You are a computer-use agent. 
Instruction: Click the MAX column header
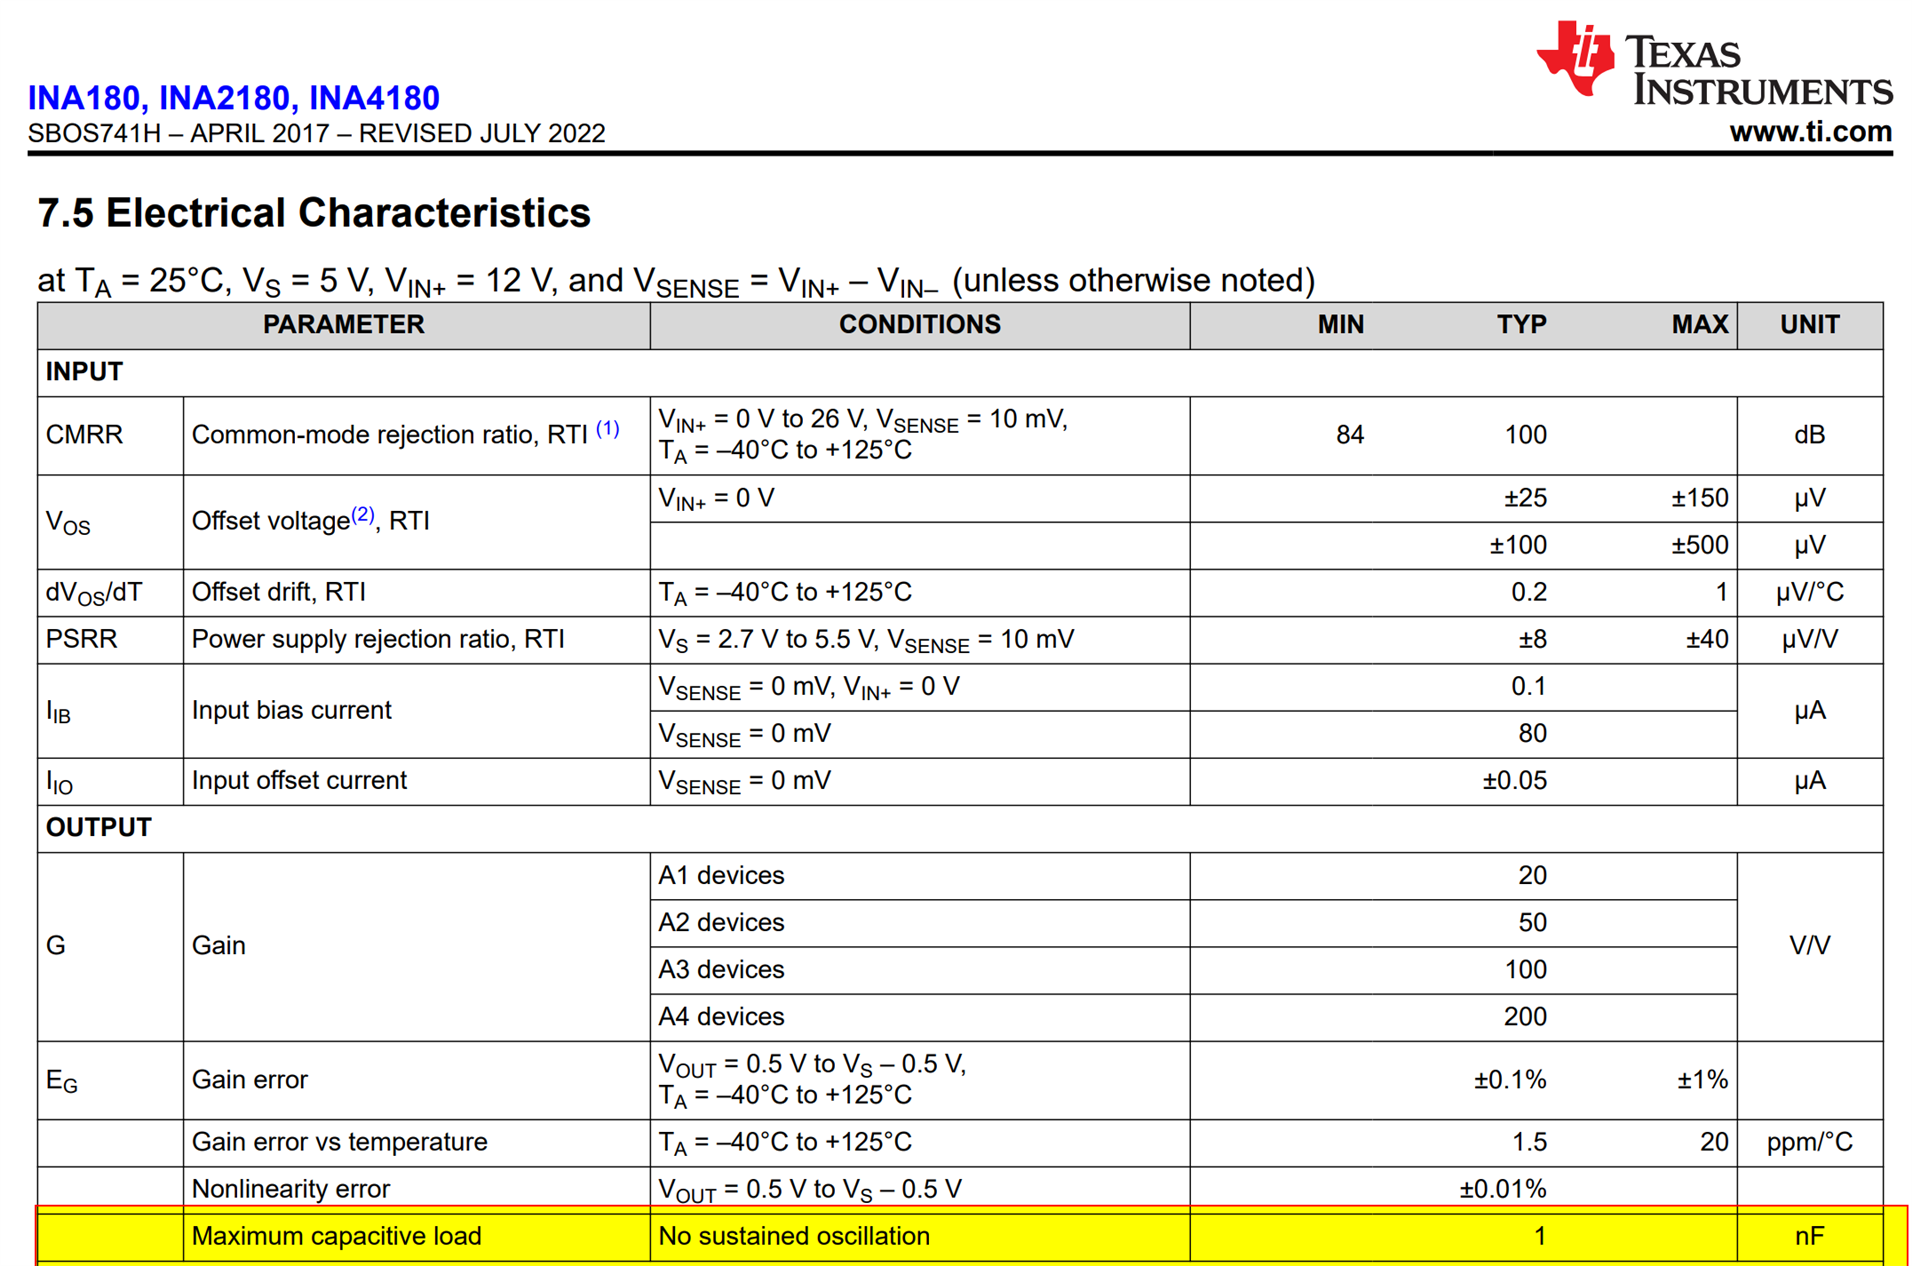click(1700, 325)
